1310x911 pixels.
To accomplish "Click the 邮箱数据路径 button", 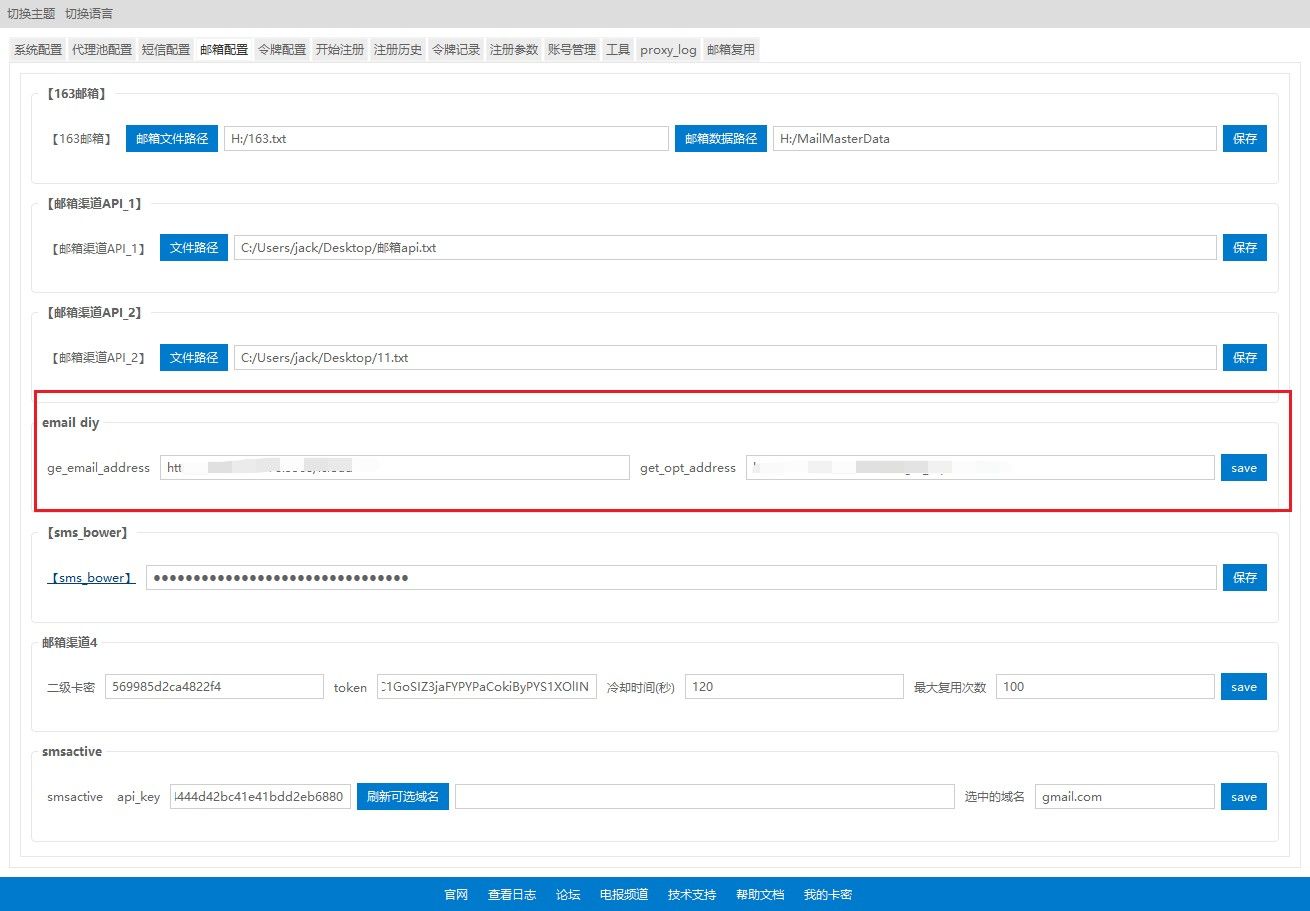I will (x=721, y=139).
